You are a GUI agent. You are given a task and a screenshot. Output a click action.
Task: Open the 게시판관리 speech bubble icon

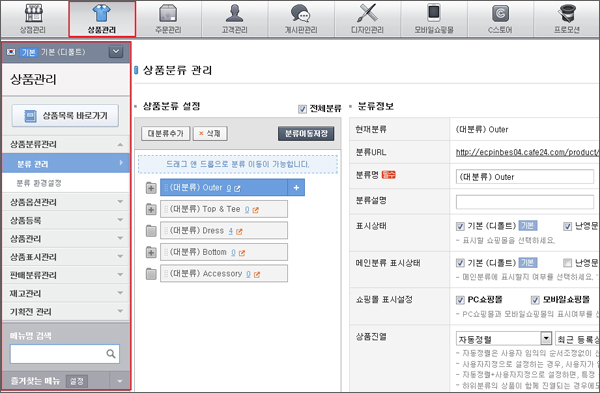[x=301, y=13]
